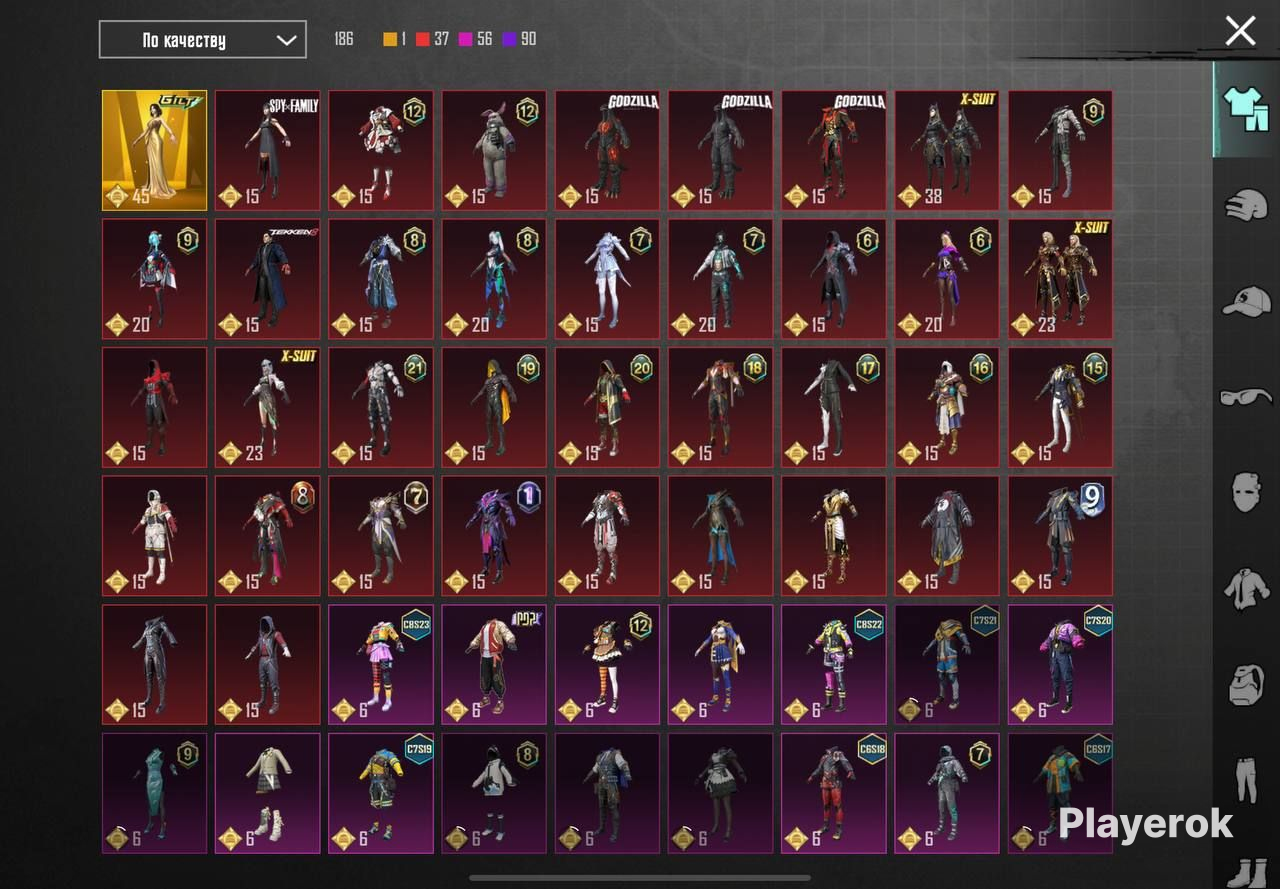Filter by purple quality swatch (90)

[509, 40]
